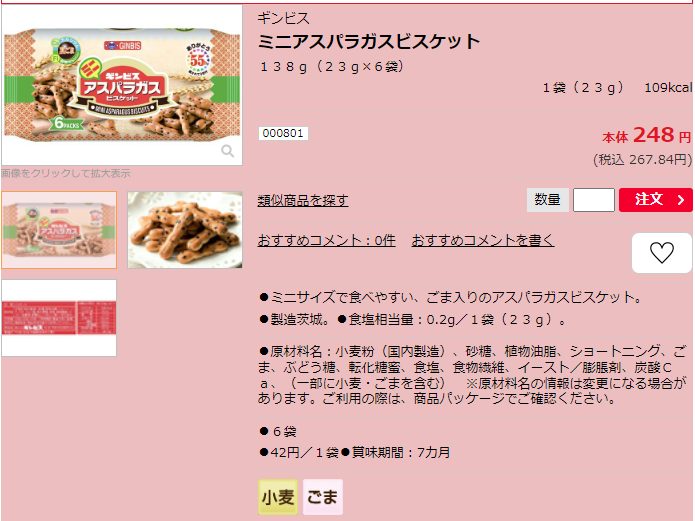Select the biscuits on plate thumbnail

[x=185, y=230]
